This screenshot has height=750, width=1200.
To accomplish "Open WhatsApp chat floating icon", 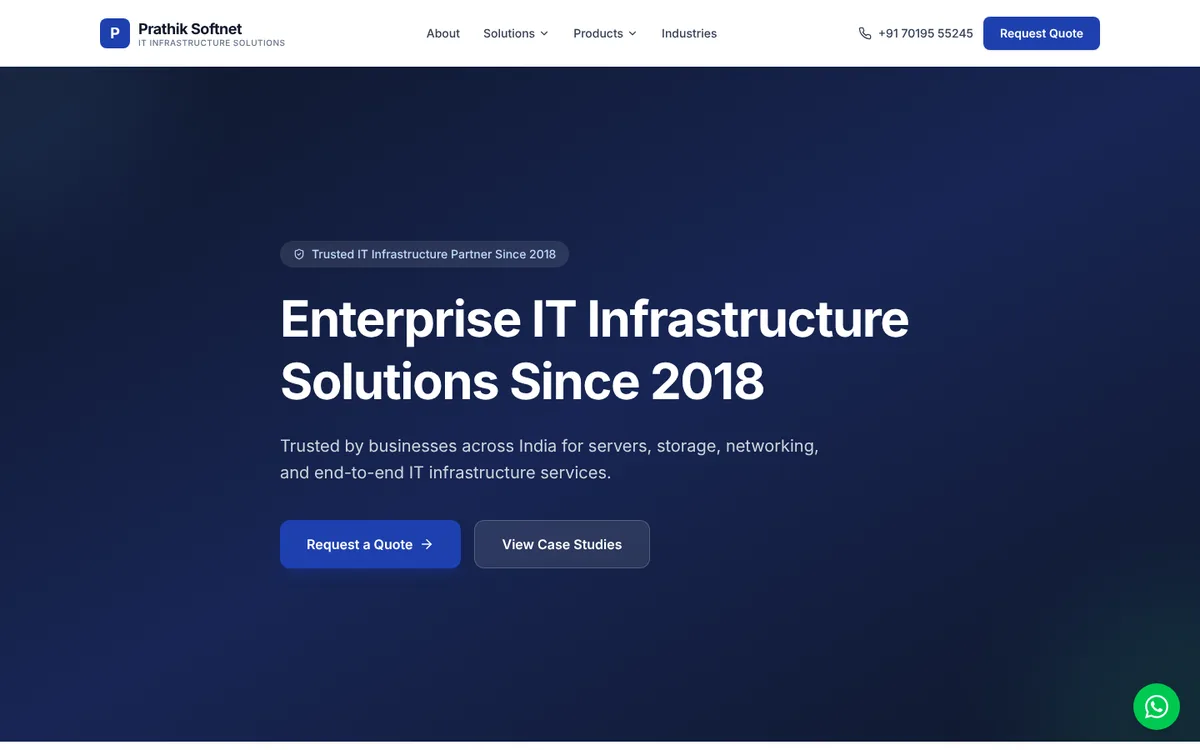I will (x=1156, y=706).
